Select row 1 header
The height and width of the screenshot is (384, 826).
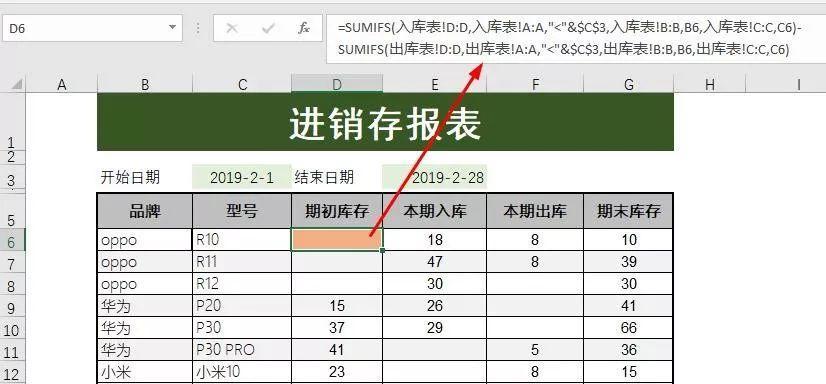(x=13, y=122)
